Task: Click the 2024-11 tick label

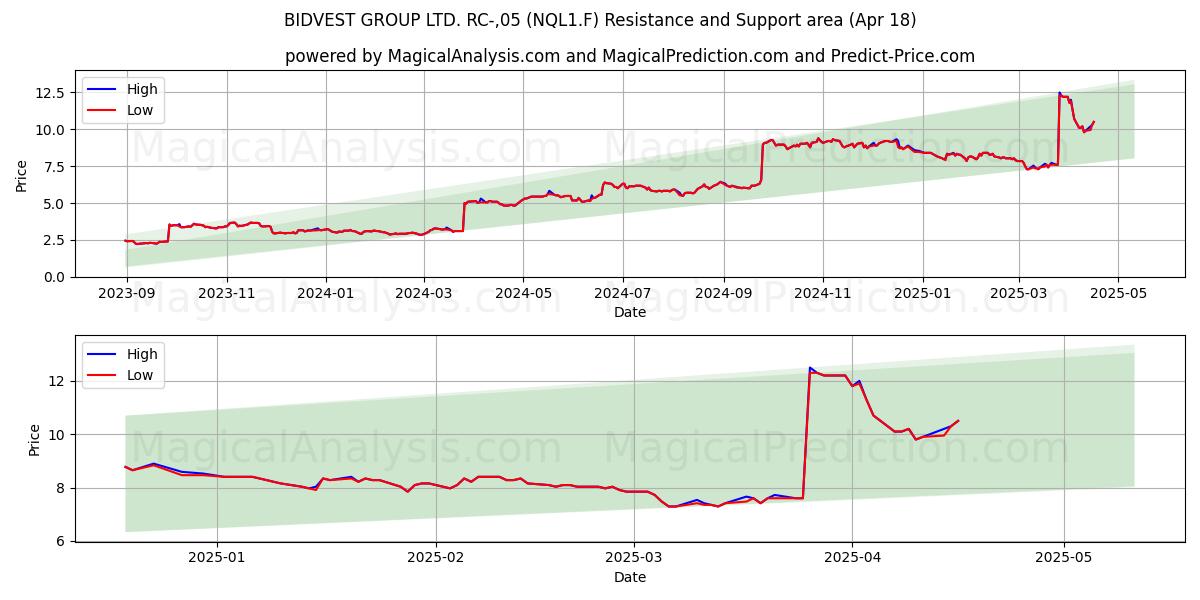Action: pyautogui.click(x=823, y=294)
